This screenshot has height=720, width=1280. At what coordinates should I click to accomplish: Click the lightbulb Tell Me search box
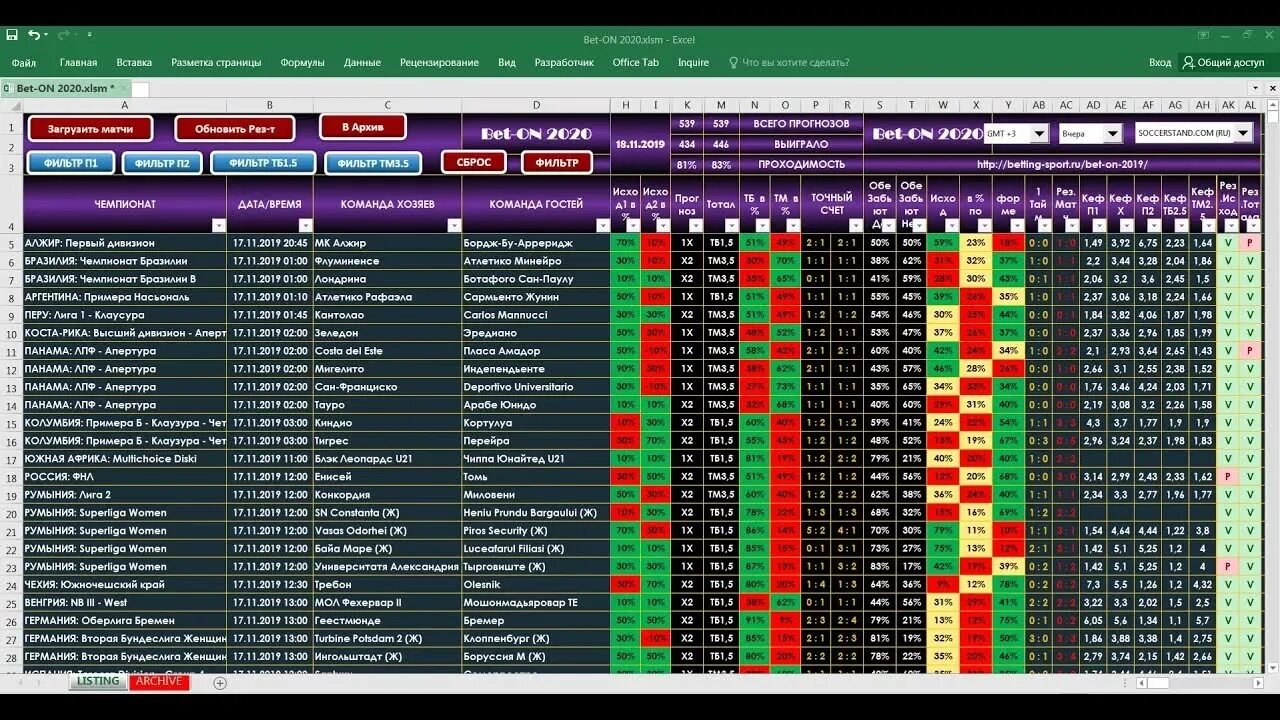tap(789, 62)
